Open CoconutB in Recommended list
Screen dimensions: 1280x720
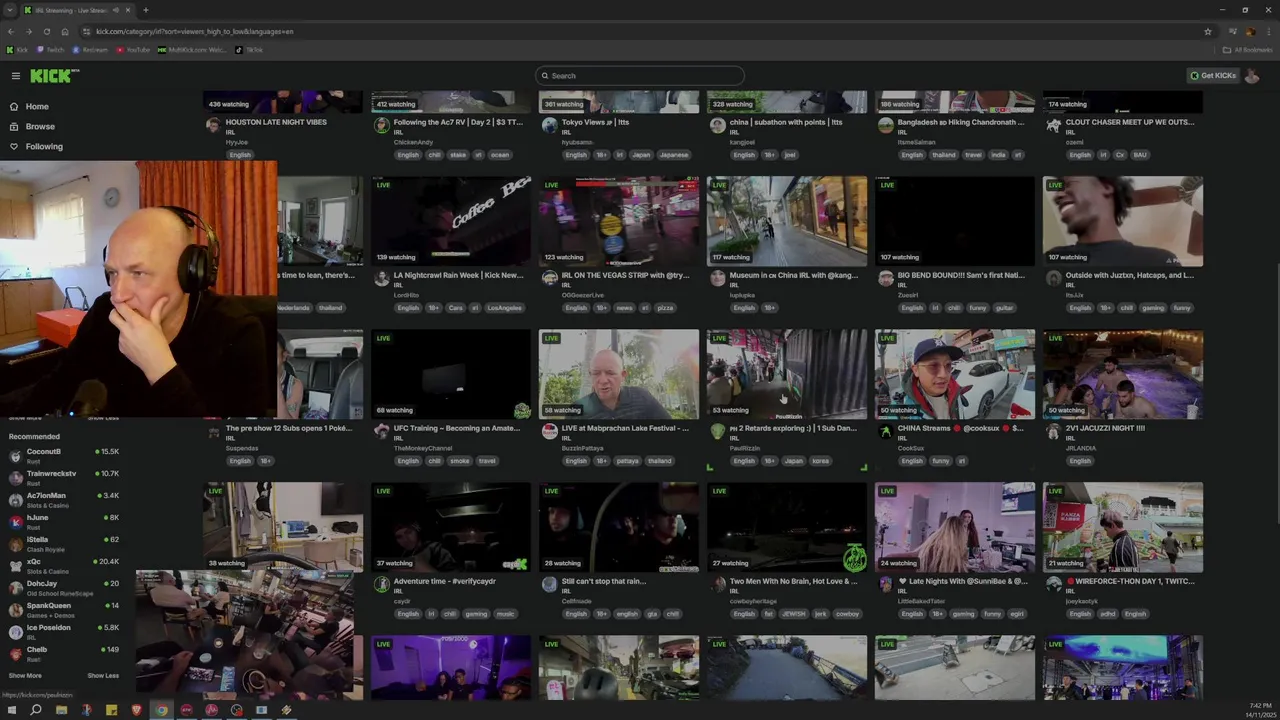pos(62,455)
